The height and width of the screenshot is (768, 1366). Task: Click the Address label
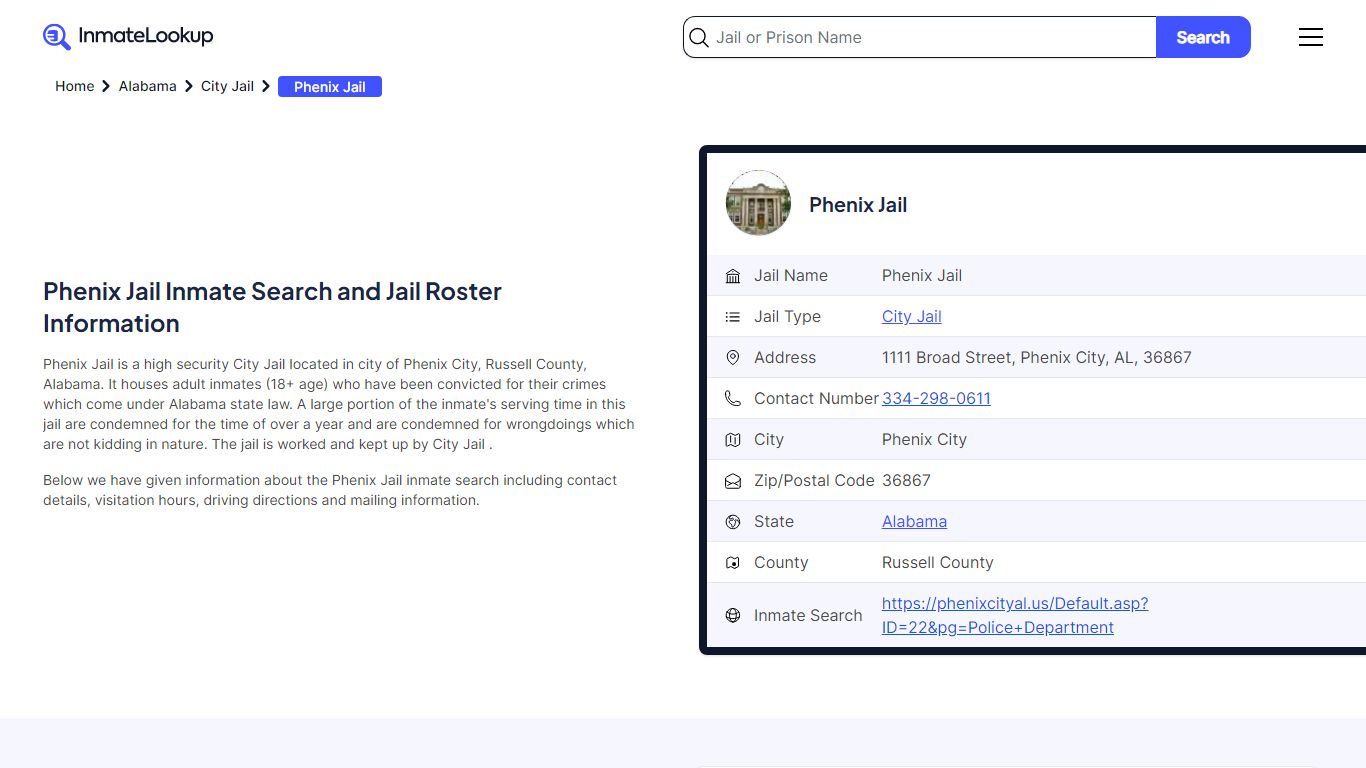(x=785, y=358)
